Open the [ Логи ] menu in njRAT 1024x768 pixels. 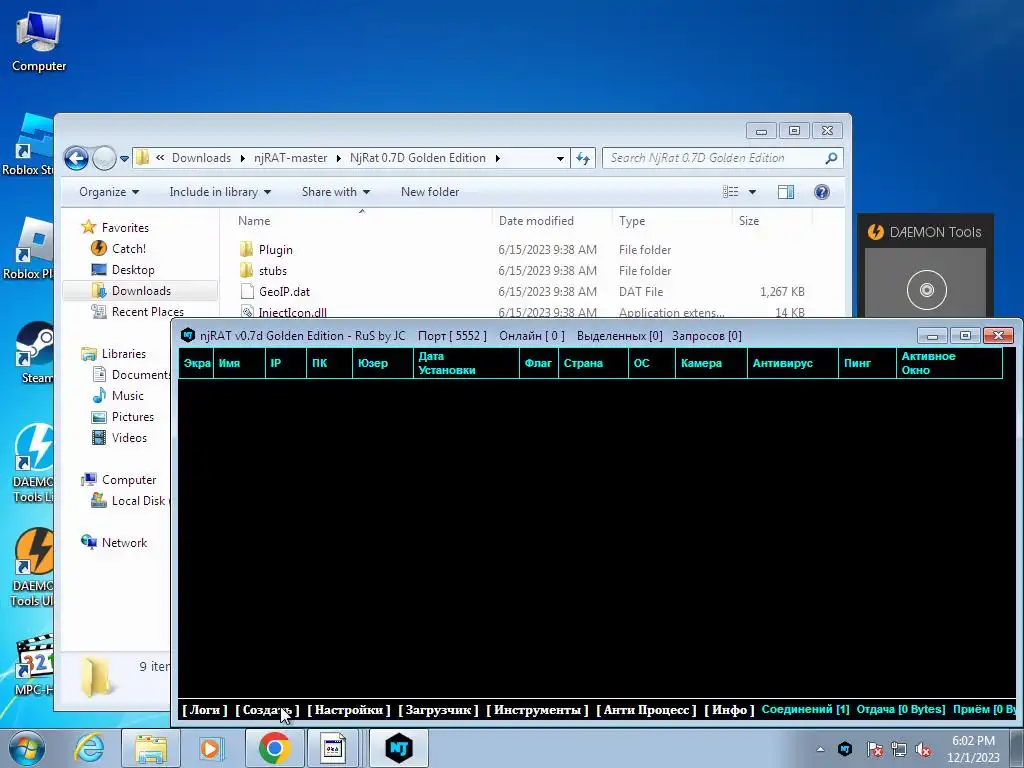coord(204,710)
